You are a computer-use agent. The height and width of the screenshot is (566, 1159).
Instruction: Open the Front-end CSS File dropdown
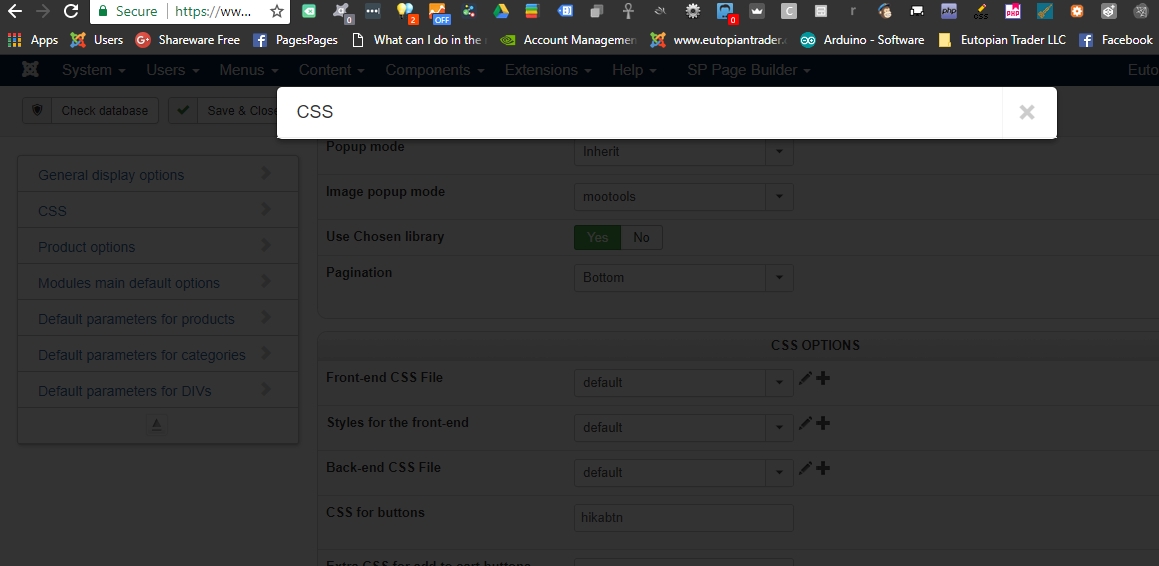click(x=684, y=383)
